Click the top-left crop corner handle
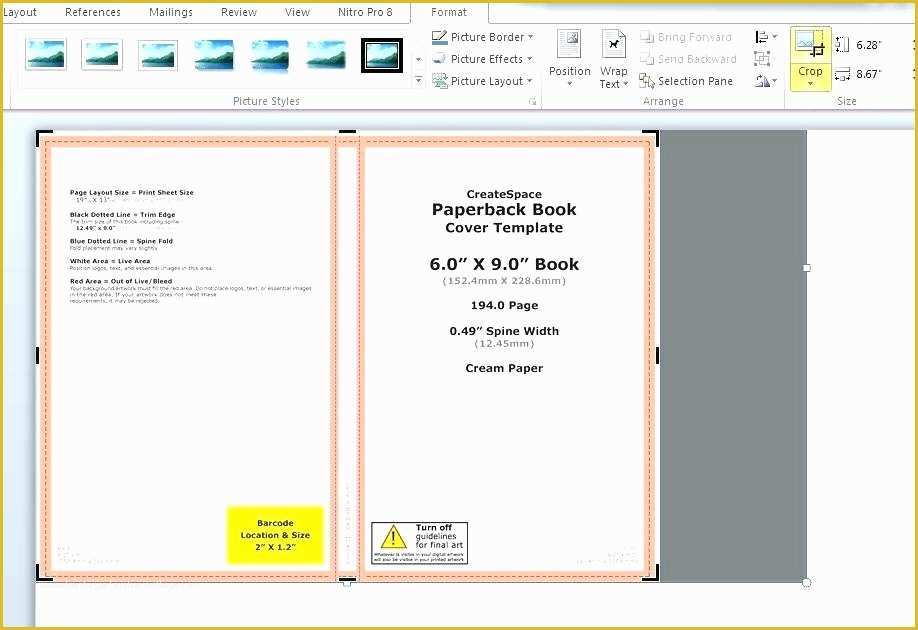918x630 pixels. click(42, 136)
